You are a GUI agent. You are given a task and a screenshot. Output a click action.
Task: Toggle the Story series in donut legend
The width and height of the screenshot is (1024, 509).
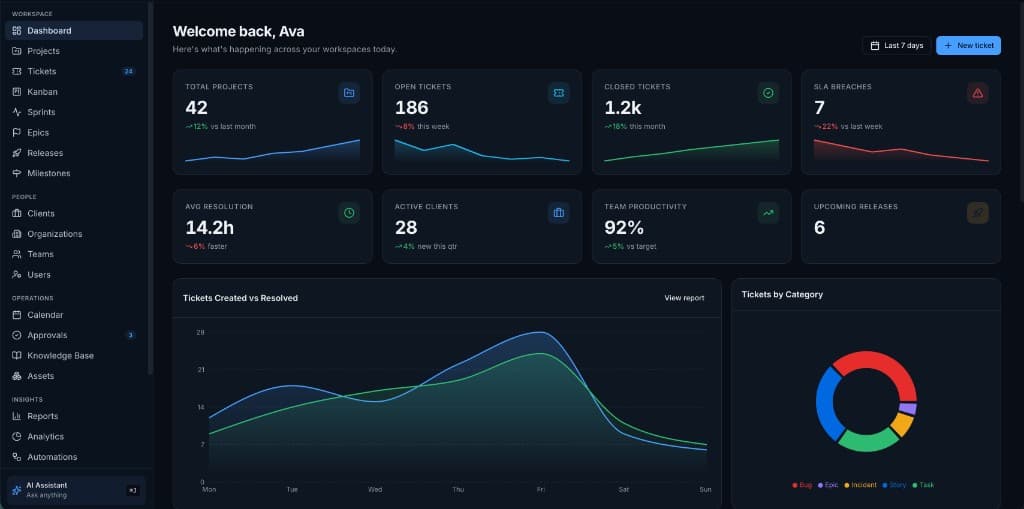[894, 485]
